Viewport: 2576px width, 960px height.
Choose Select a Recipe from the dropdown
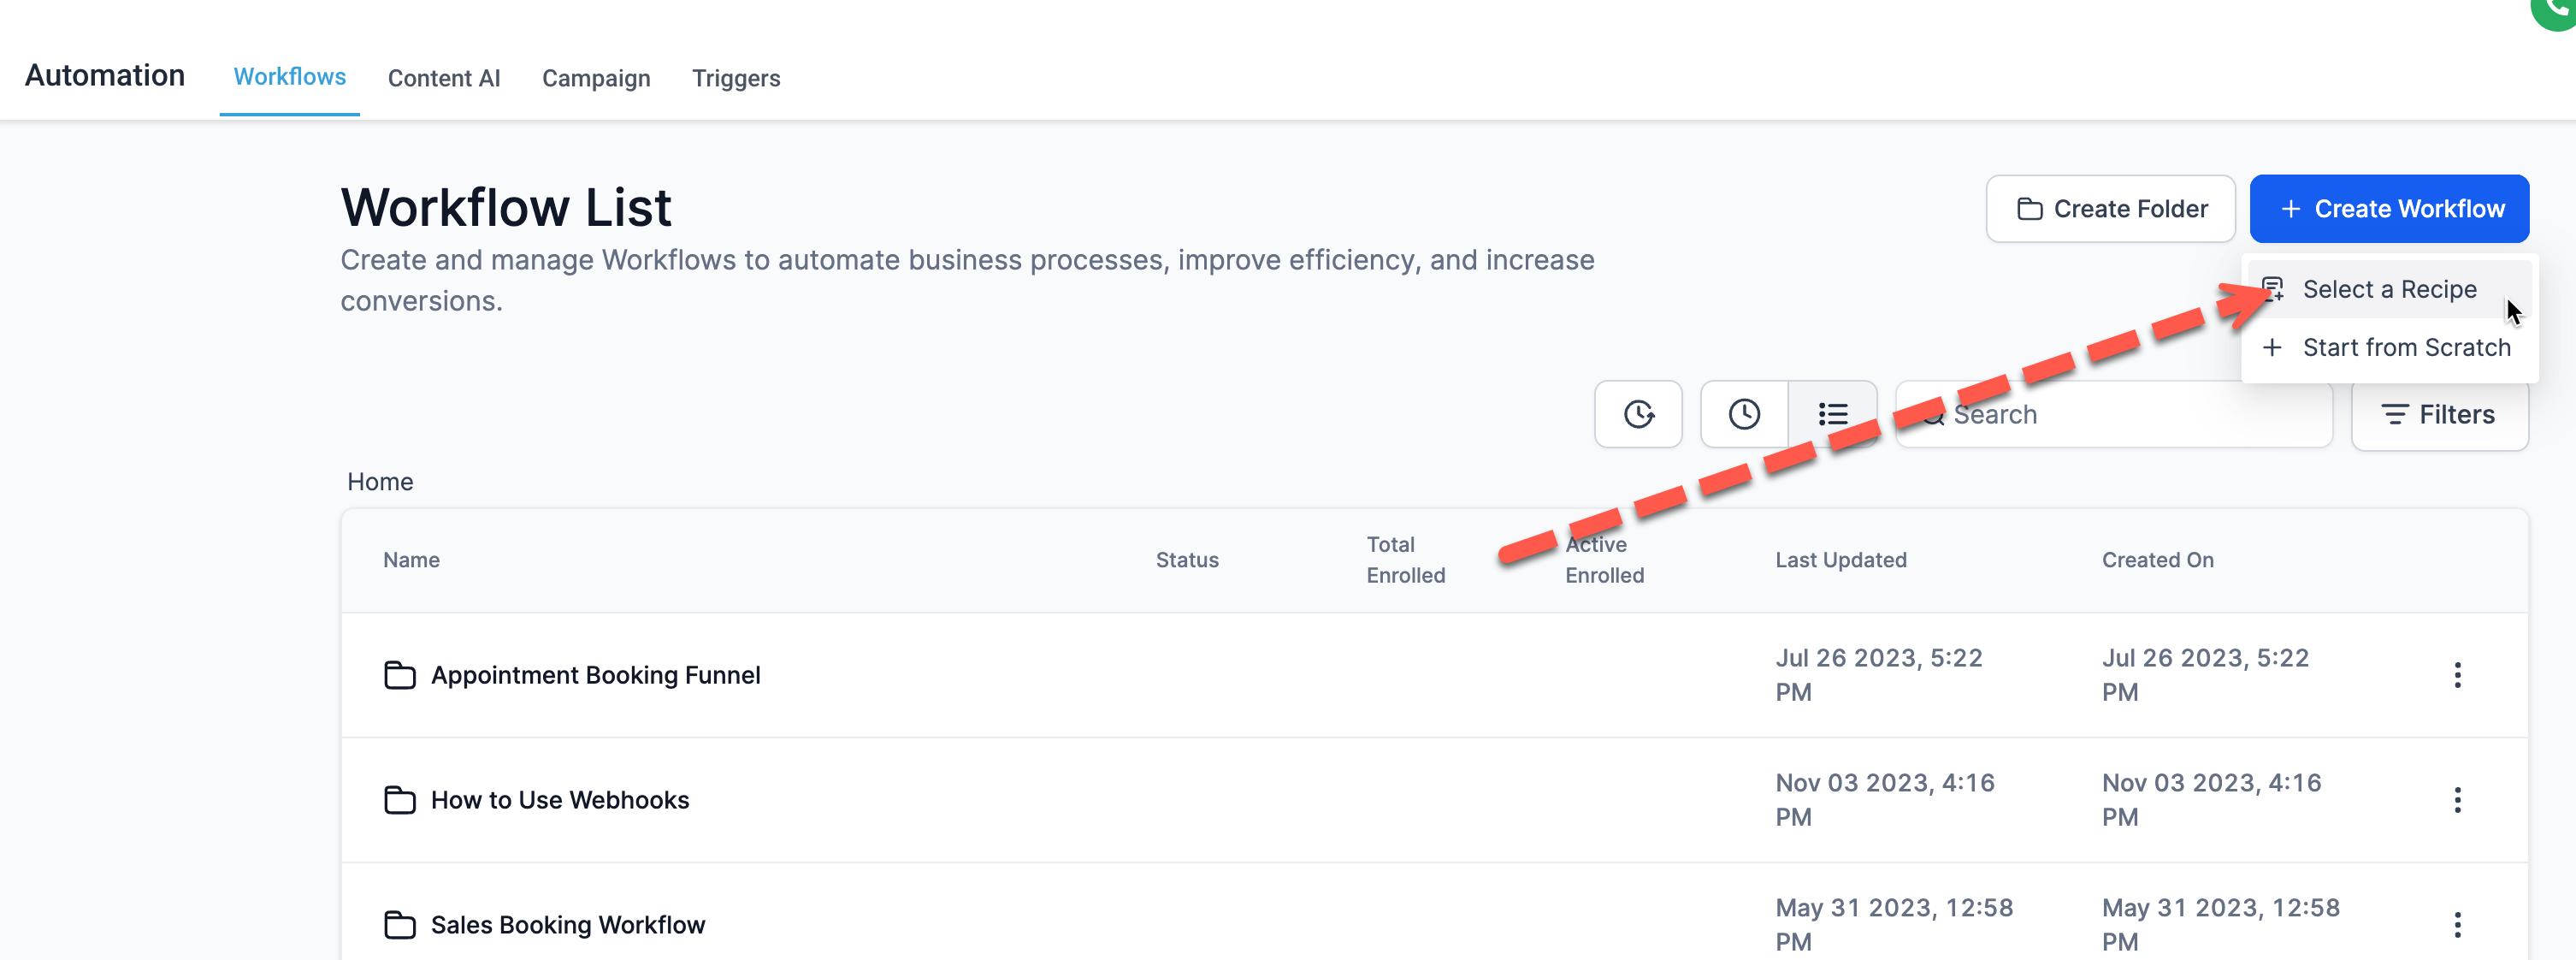tap(2388, 289)
